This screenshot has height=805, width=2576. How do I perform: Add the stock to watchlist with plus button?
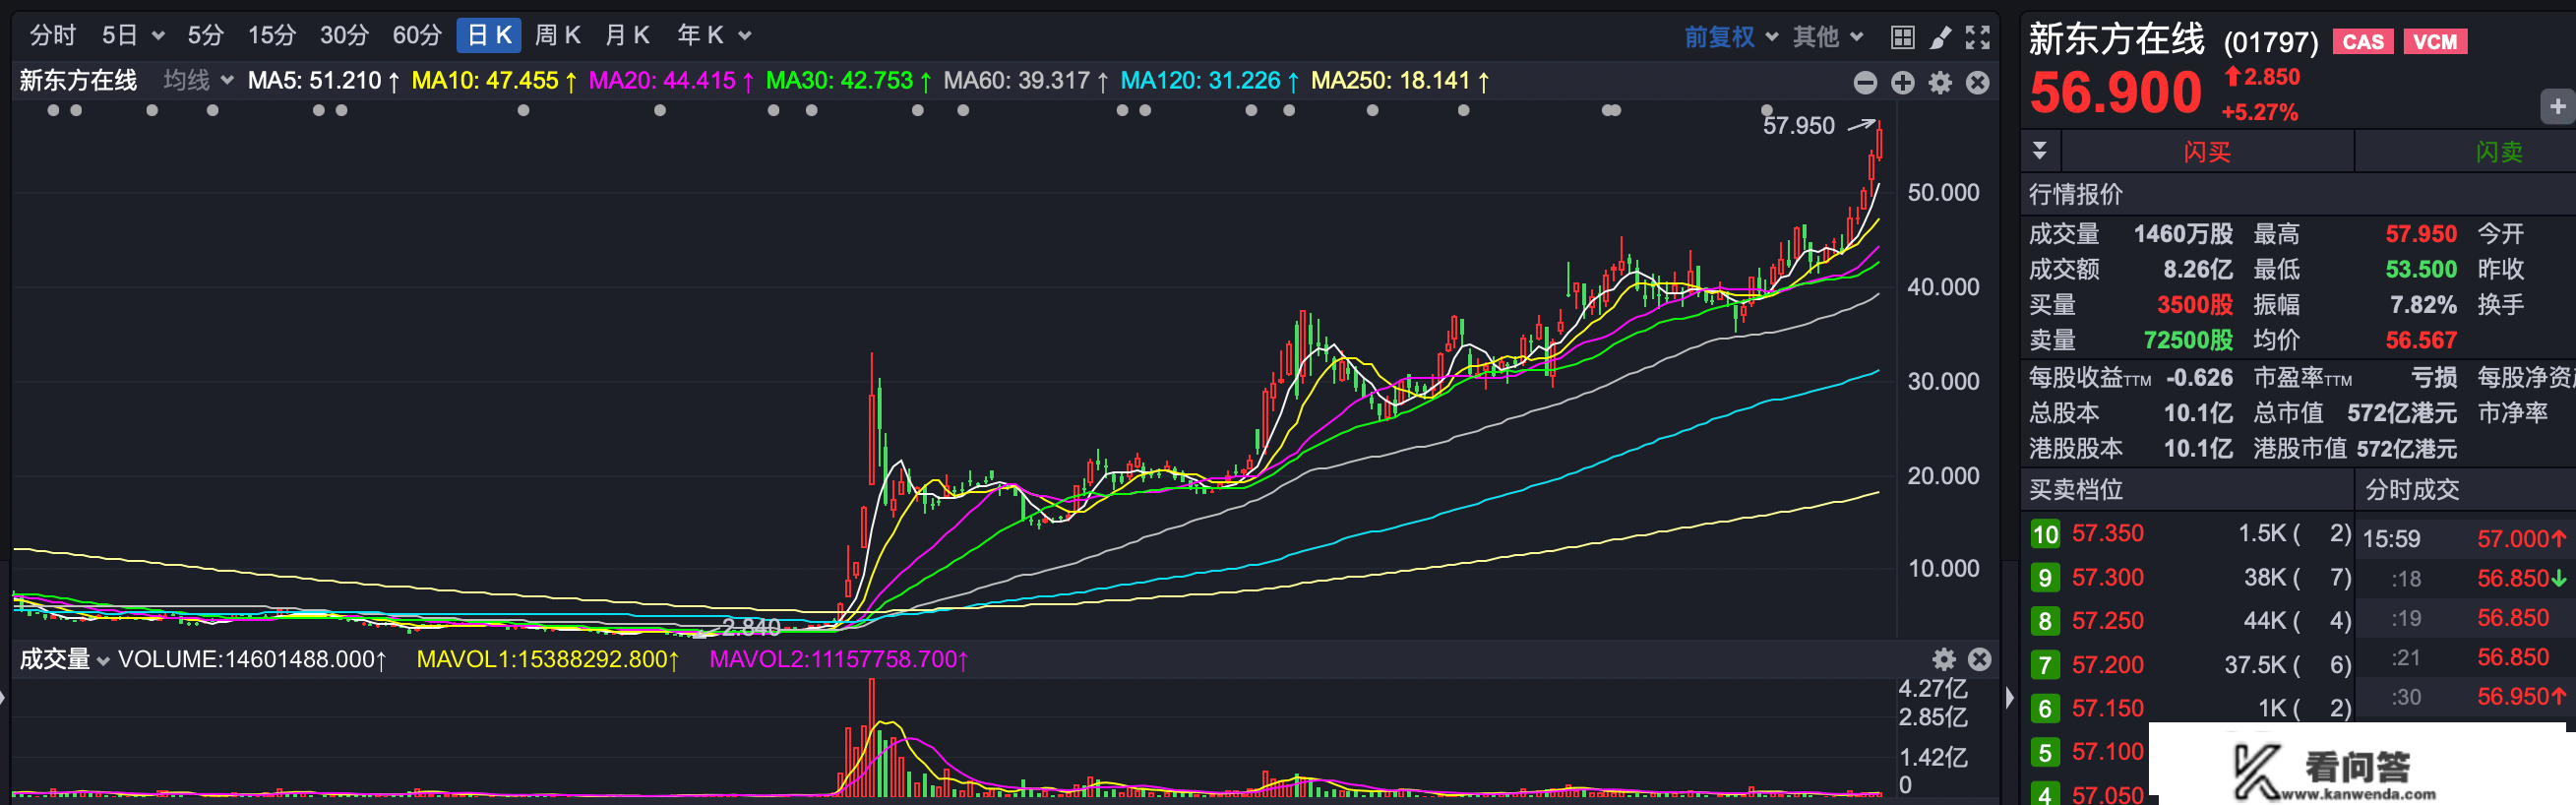2557,106
